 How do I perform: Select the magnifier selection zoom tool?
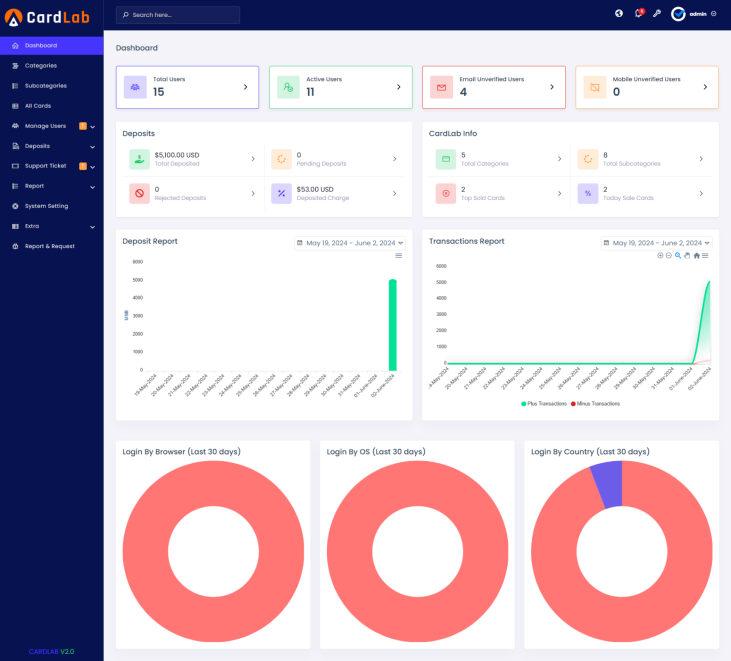(x=678, y=255)
